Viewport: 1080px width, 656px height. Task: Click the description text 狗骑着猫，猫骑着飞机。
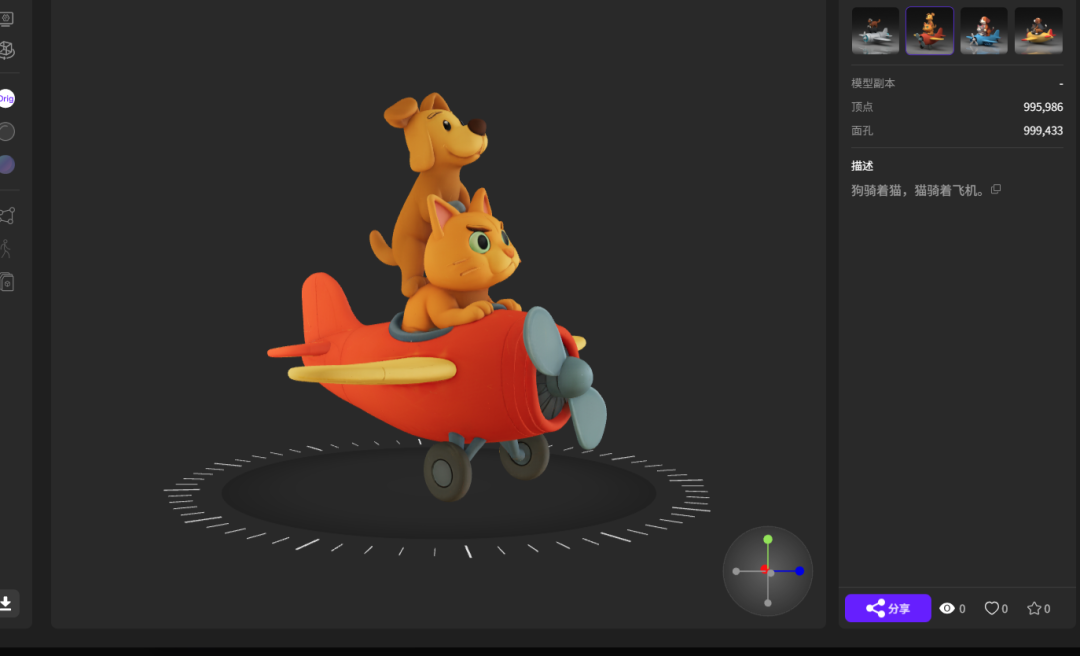(x=918, y=191)
